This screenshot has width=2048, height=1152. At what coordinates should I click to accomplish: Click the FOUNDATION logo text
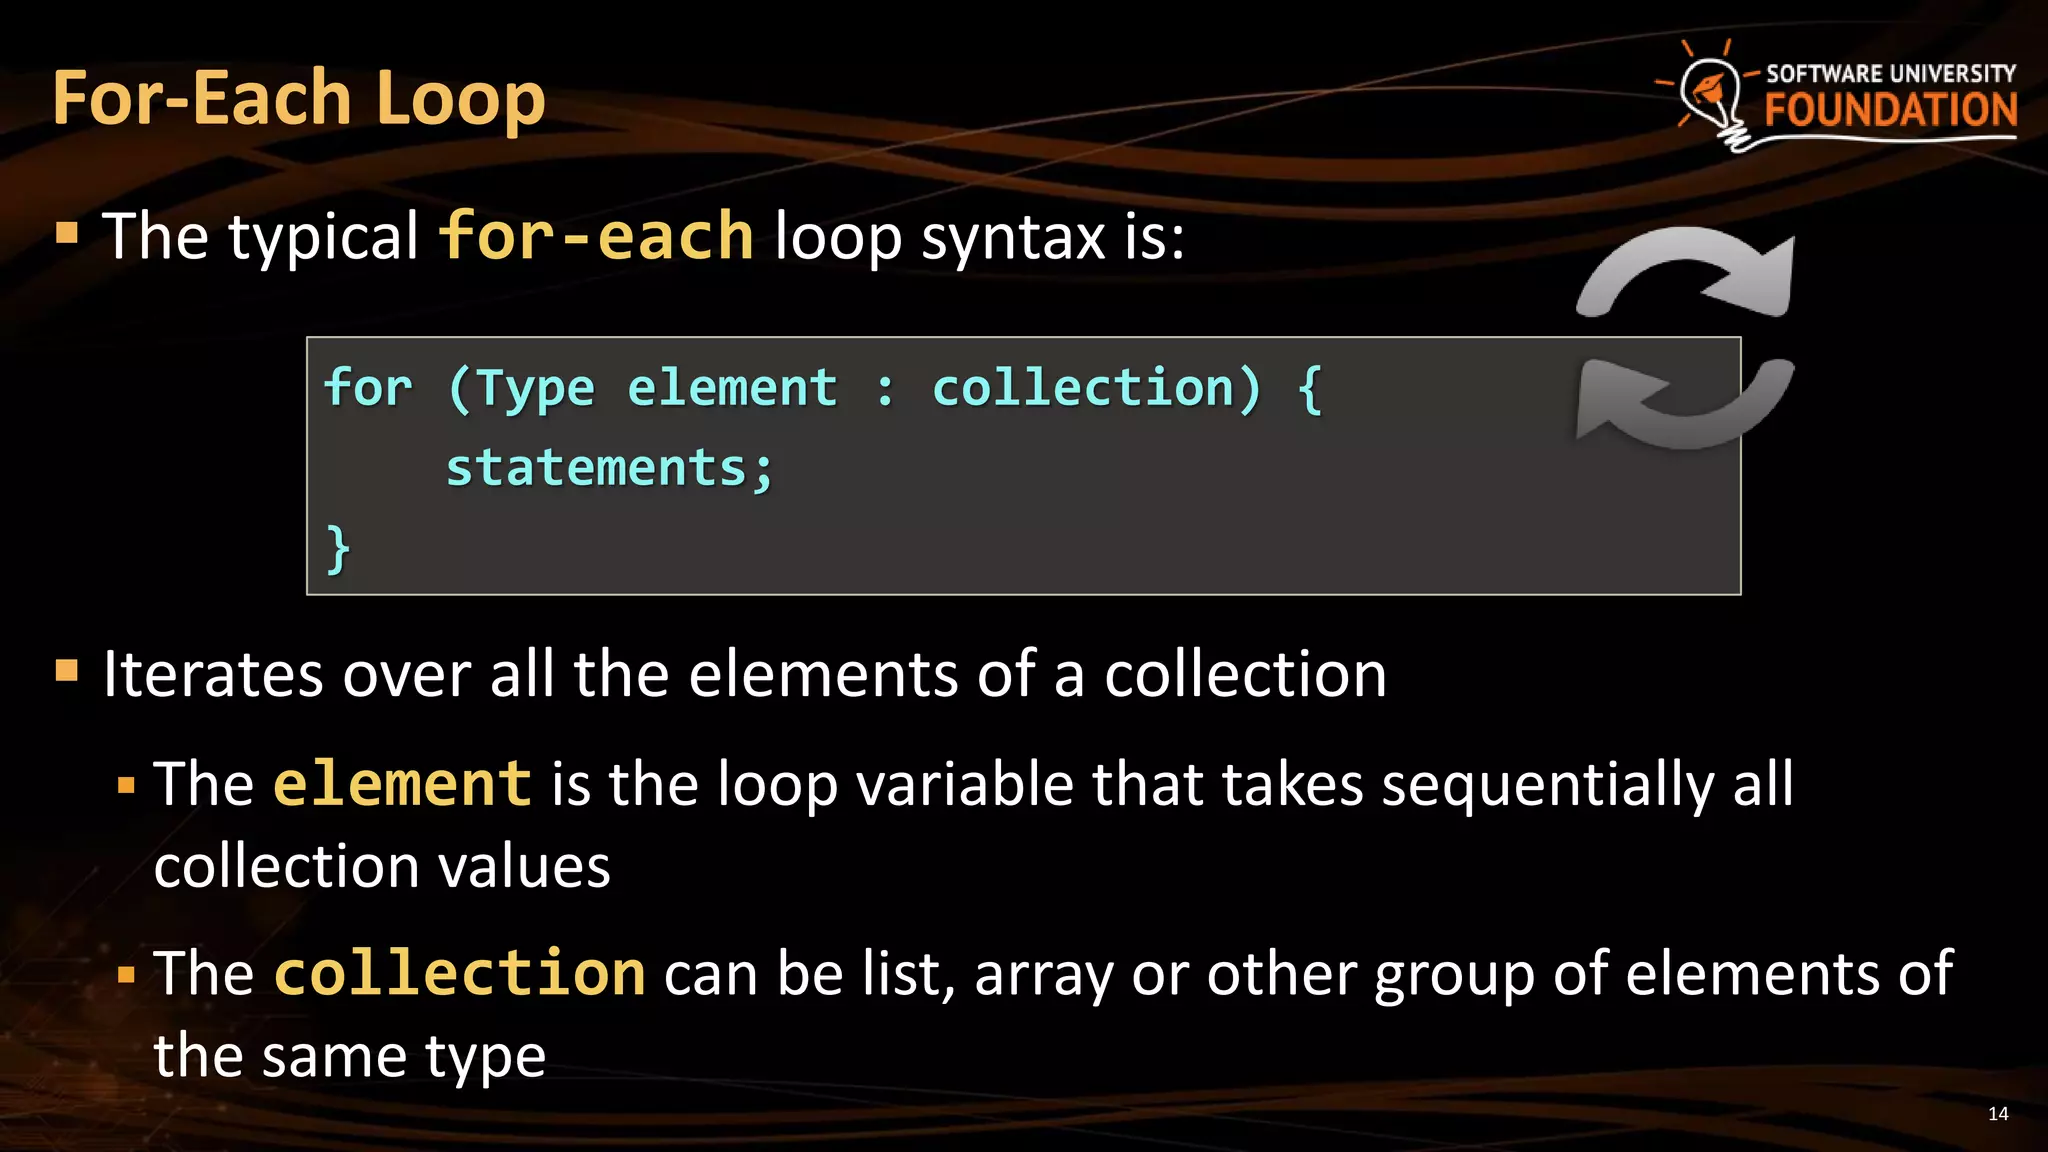click(x=1890, y=110)
